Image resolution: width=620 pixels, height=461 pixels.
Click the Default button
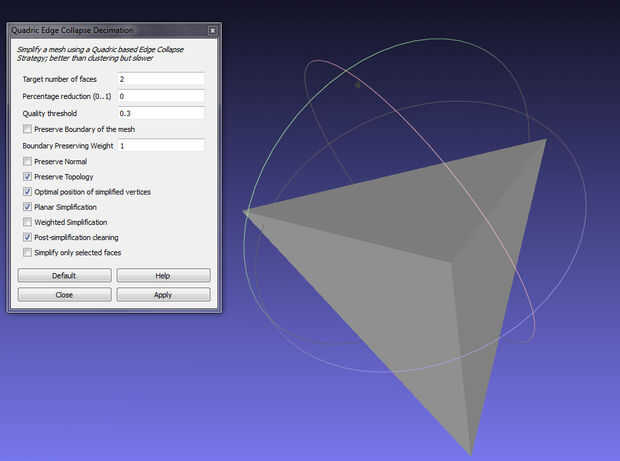coord(64,276)
